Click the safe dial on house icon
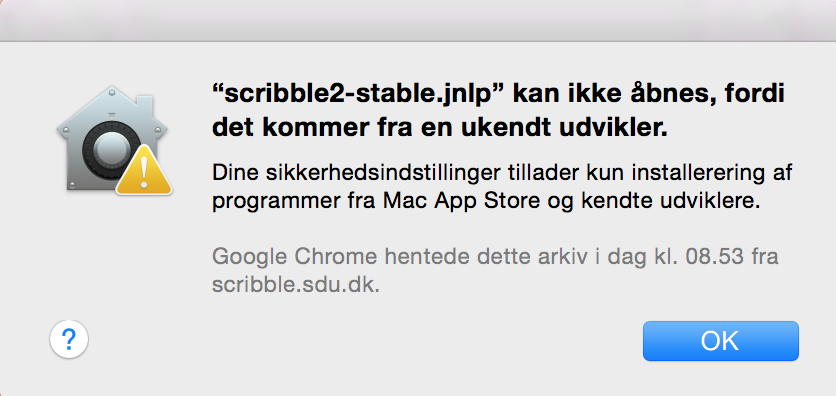The image size is (836, 396). 111,151
